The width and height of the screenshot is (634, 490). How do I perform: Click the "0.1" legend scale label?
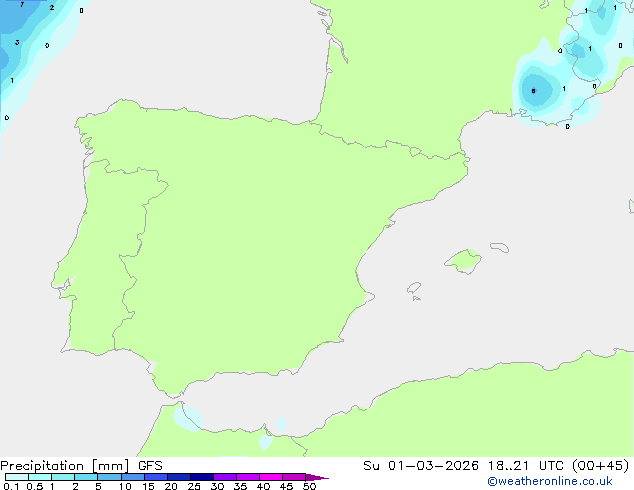coord(11,486)
